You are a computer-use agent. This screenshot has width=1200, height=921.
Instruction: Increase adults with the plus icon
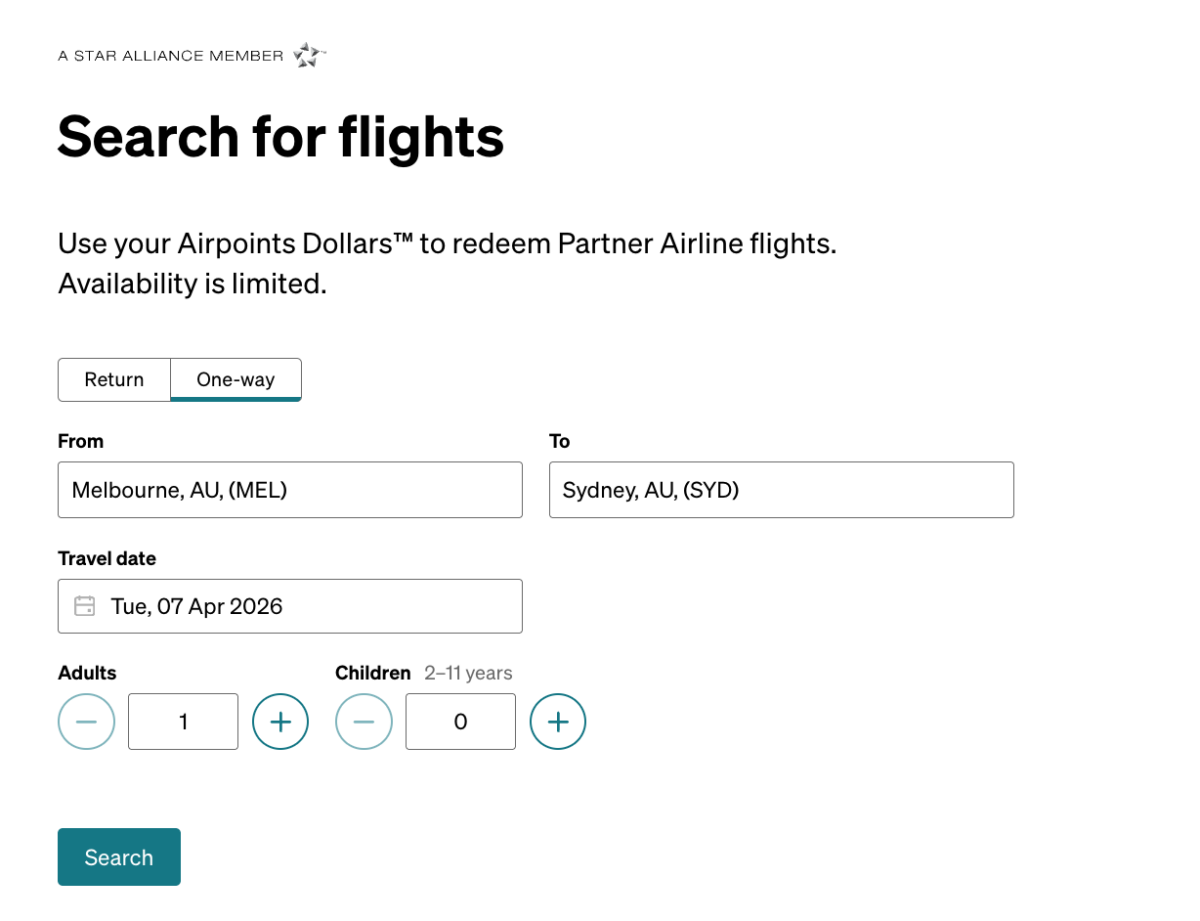(x=280, y=721)
